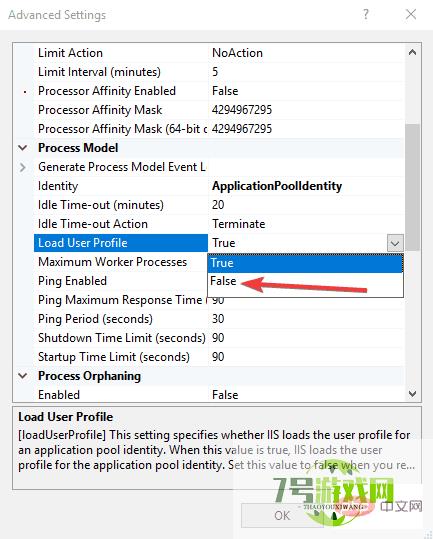Screen dimensions: 433x539
Task: Click the scrollbar up arrow
Action: point(412,53)
